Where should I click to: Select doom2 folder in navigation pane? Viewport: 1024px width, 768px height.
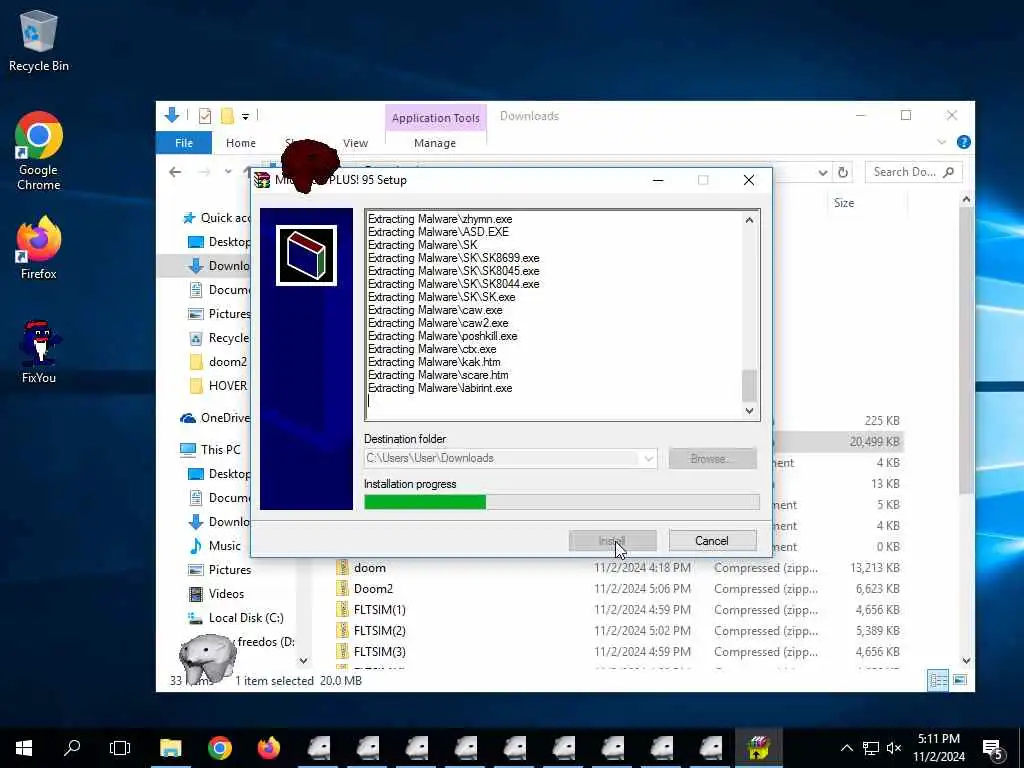[x=218, y=362]
